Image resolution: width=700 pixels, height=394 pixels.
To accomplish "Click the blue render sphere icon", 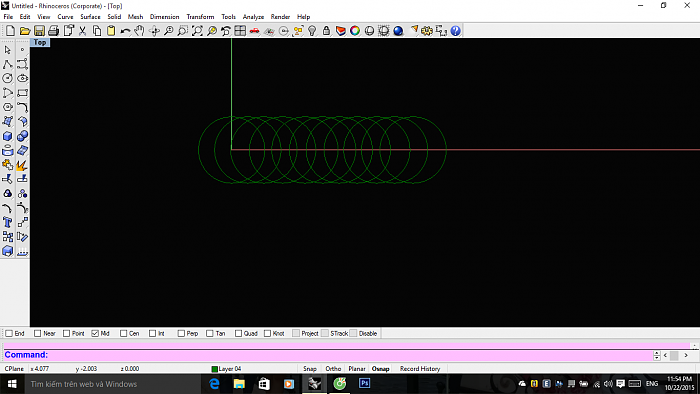I will point(398,31).
